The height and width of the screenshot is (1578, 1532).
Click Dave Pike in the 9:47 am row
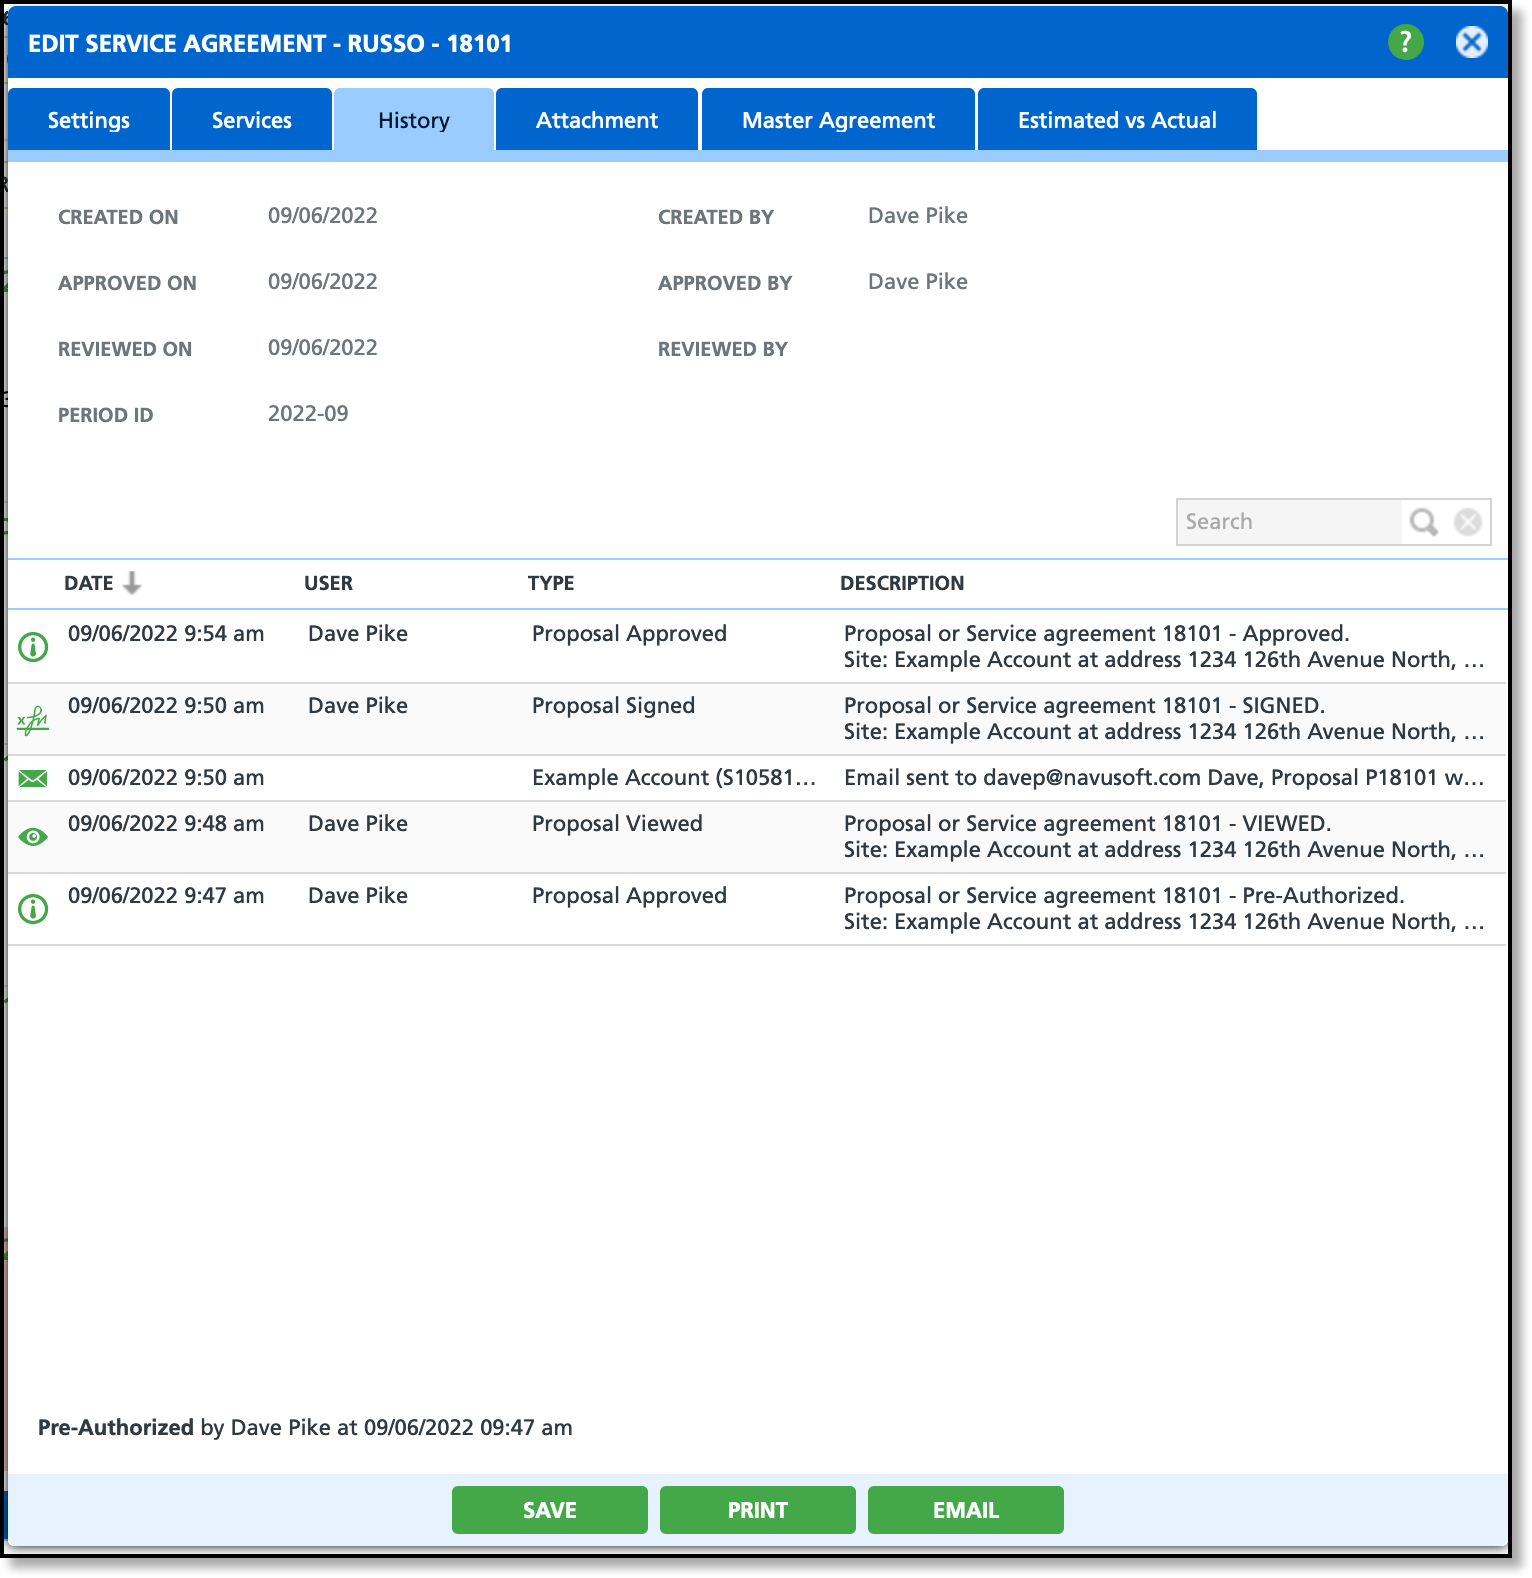pos(358,896)
